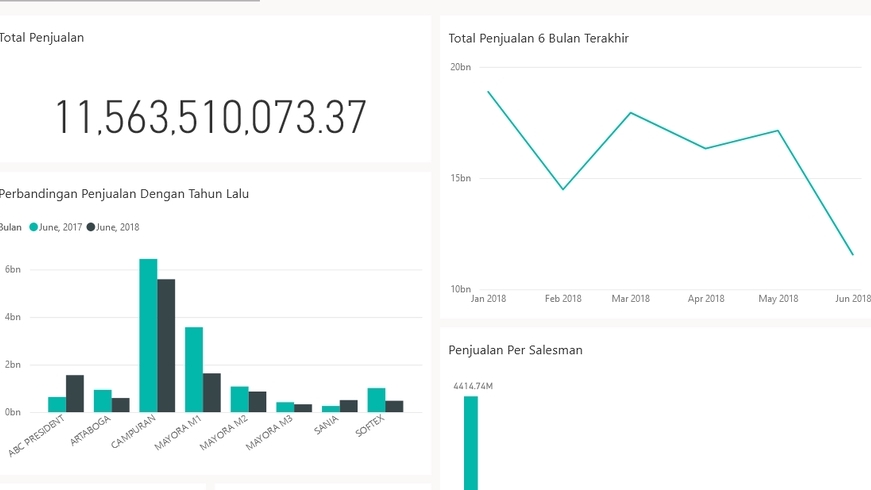Select the Mar 2018 peak on line chart
Image resolution: width=871 pixels, height=490 pixels.
pos(631,113)
